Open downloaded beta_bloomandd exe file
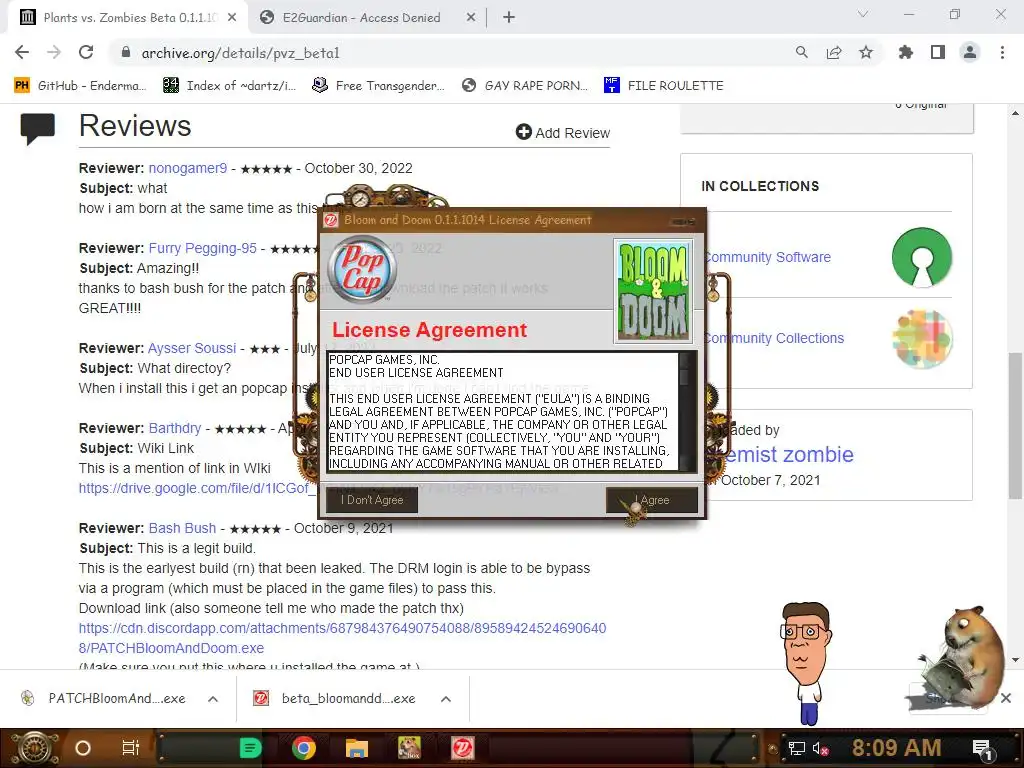This screenshot has width=1024, height=768. pos(334,699)
